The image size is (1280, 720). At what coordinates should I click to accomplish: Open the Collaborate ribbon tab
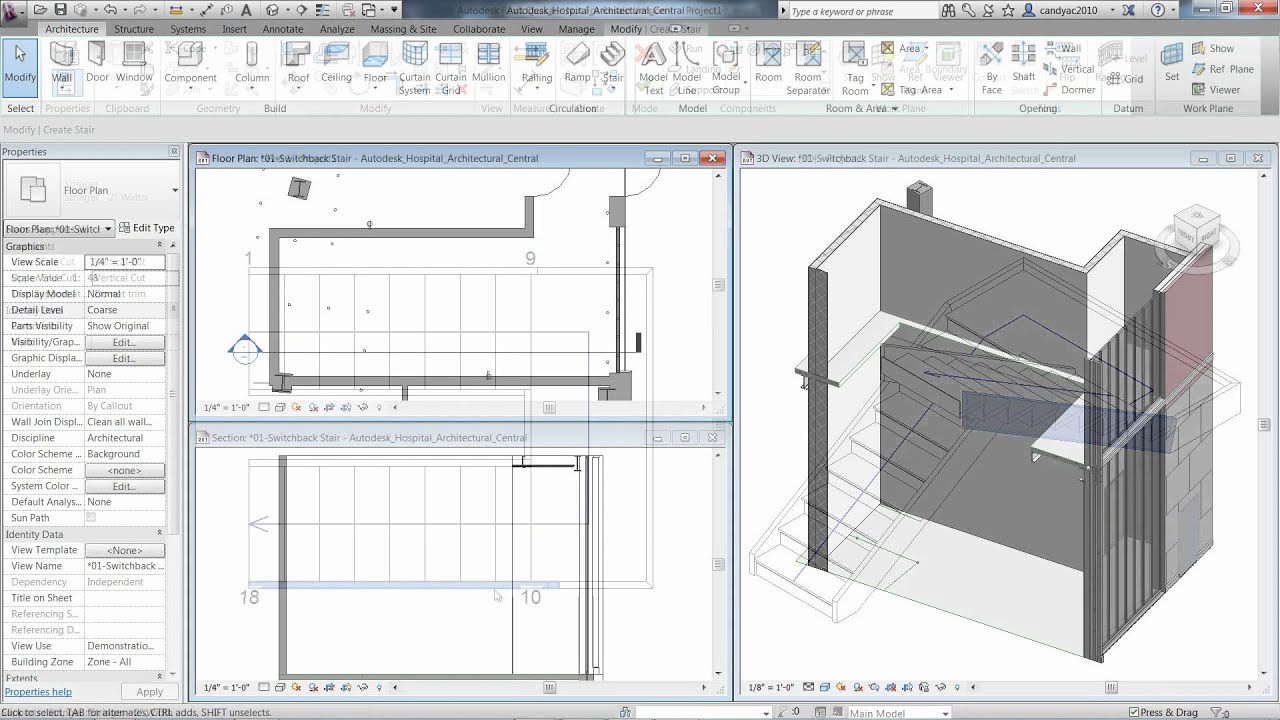479,29
